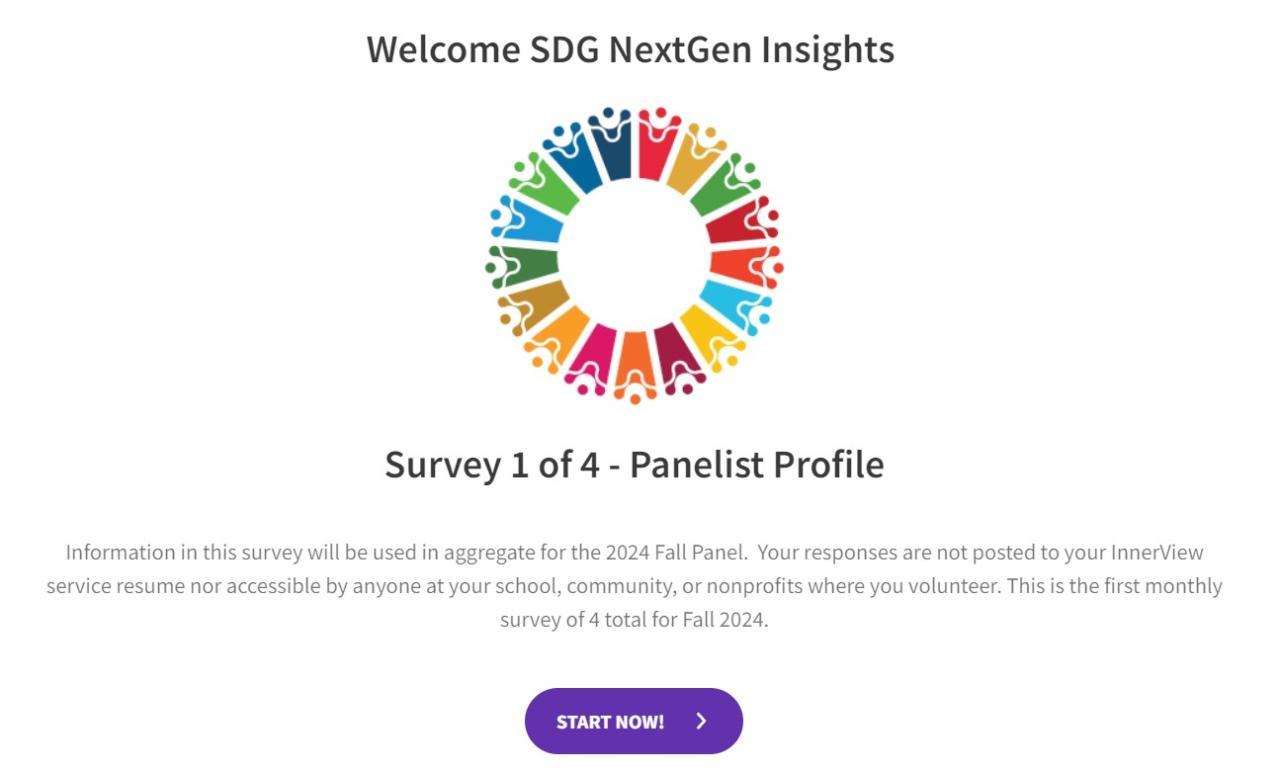Click the Welcome SDG NextGen Insights heading

pyautogui.click(x=630, y=49)
